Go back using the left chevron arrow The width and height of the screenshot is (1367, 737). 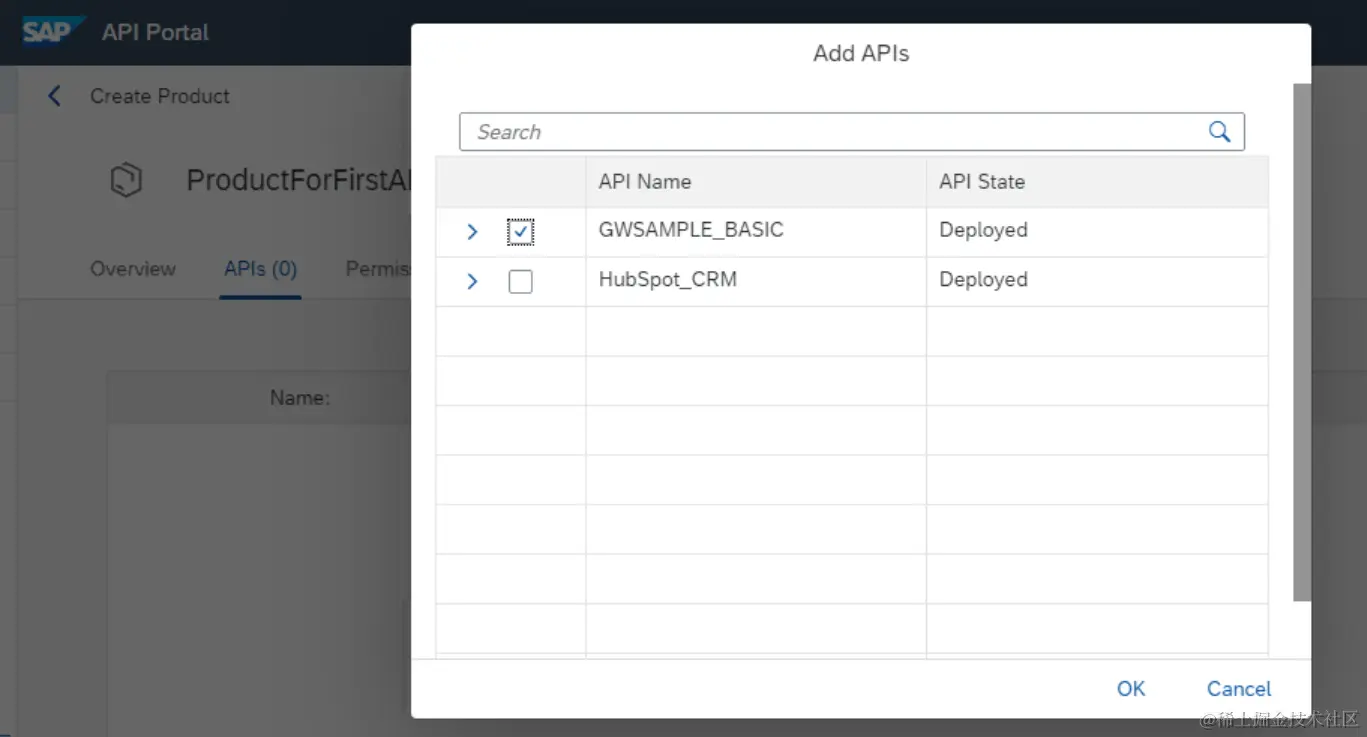55,96
